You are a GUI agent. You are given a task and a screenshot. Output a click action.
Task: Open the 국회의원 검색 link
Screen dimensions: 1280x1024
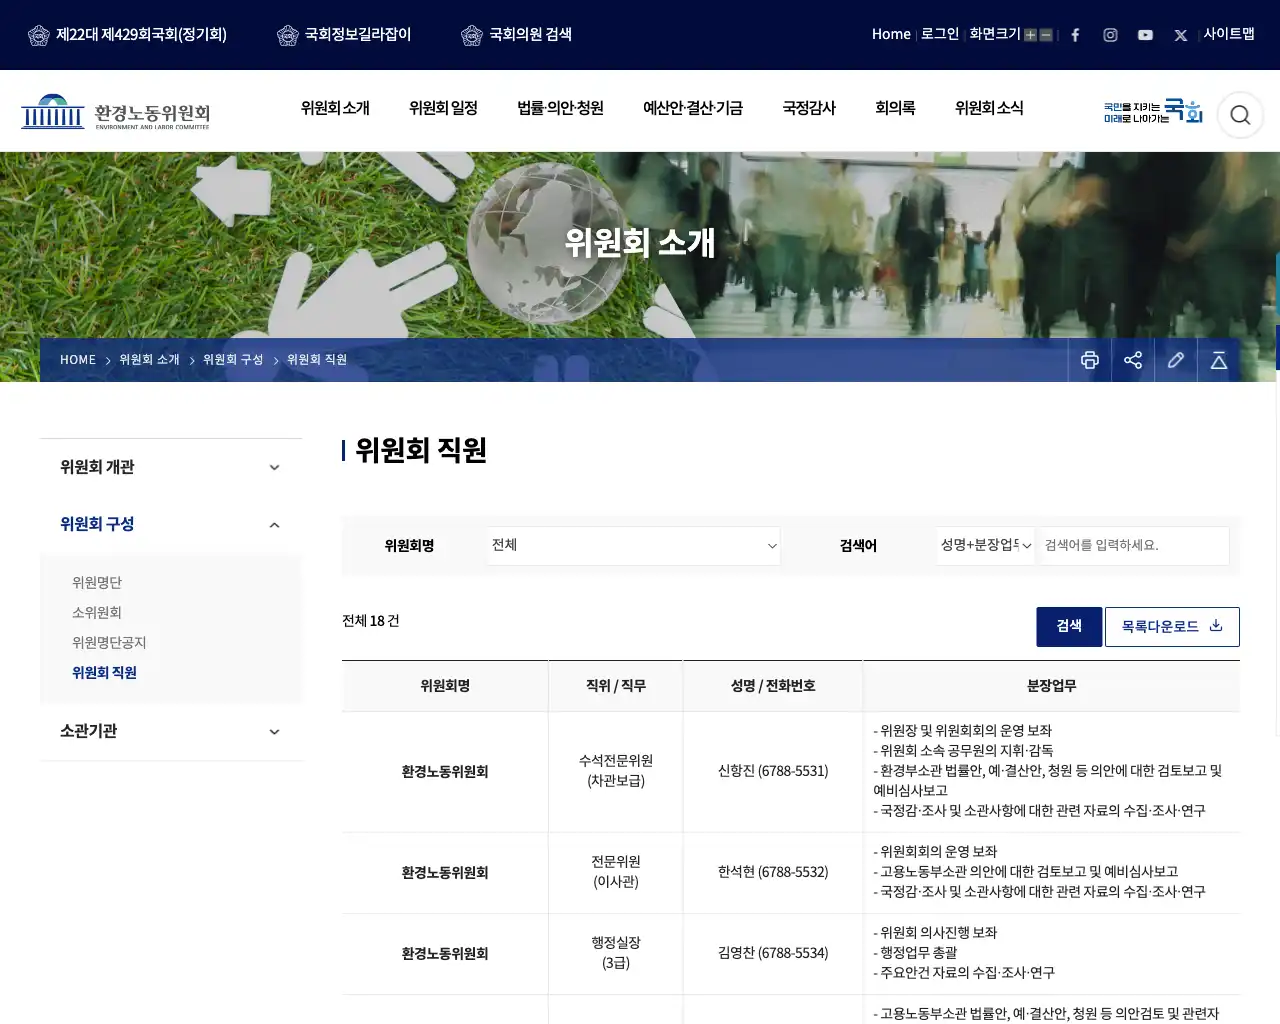point(530,34)
